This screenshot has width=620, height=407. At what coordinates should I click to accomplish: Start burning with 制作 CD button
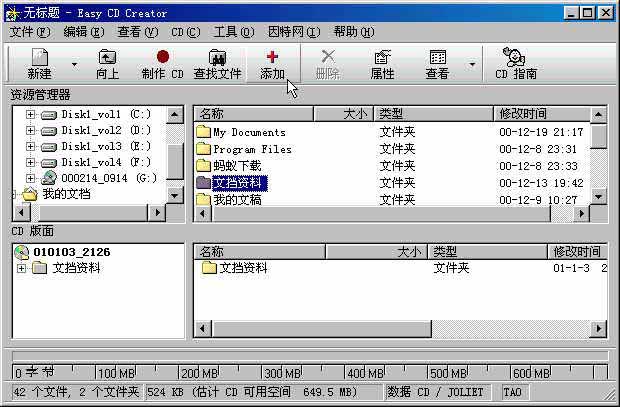[x=163, y=64]
